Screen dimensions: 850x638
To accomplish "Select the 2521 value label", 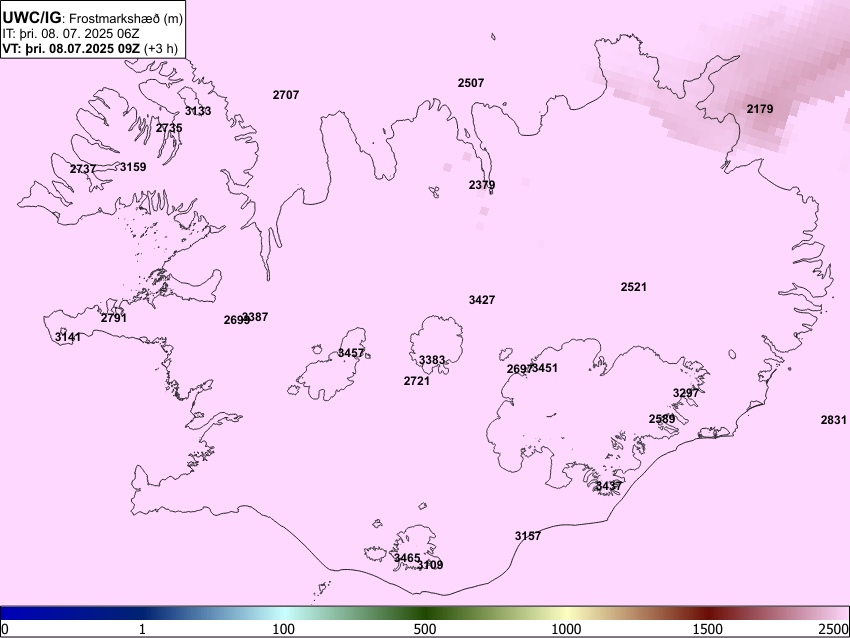I will coord(633,287).
